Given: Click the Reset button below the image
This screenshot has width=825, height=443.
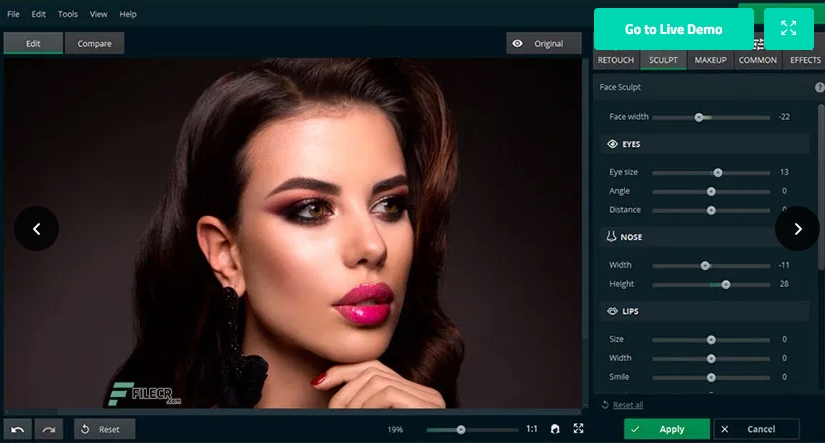Looking at the screenshot, I should point(105,429).
